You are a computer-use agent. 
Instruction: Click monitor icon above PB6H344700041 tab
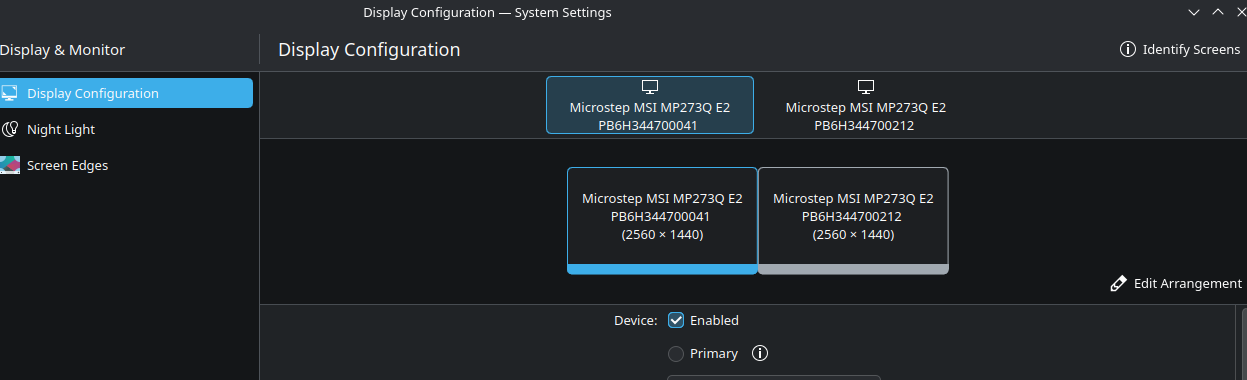650,88
